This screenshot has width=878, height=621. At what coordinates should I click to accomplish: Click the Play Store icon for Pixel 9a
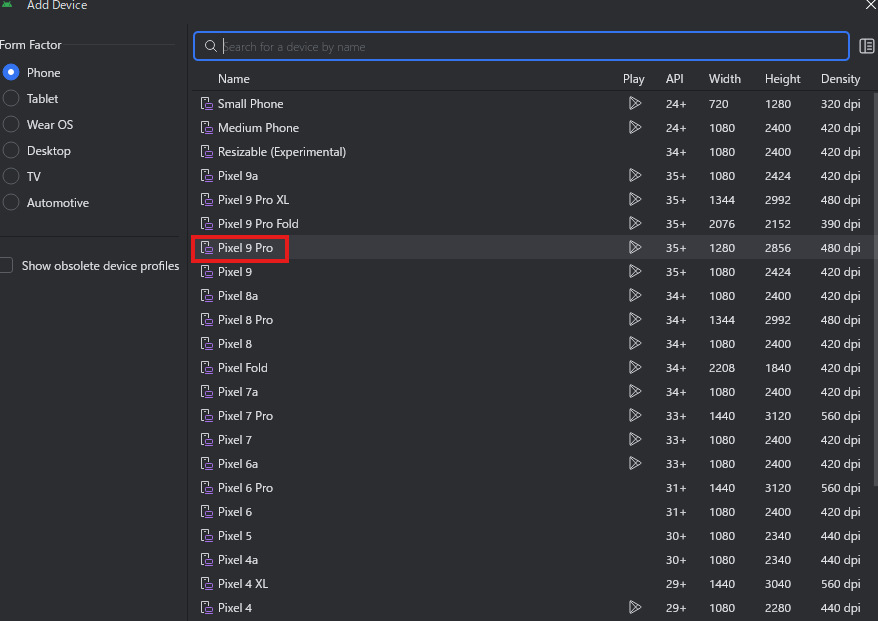click(634, 176)
